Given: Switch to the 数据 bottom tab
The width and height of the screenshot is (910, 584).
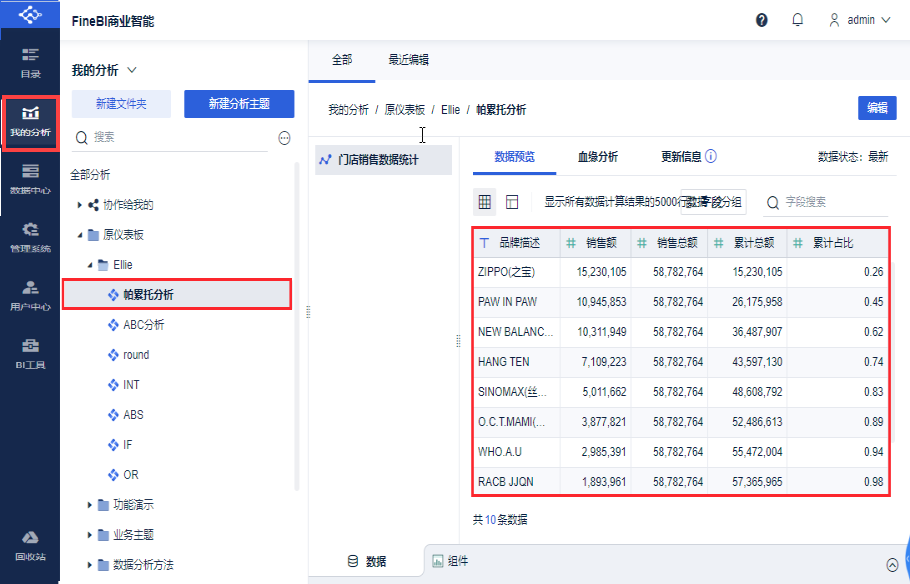Looking at the screenshot, I should point(366,561).
